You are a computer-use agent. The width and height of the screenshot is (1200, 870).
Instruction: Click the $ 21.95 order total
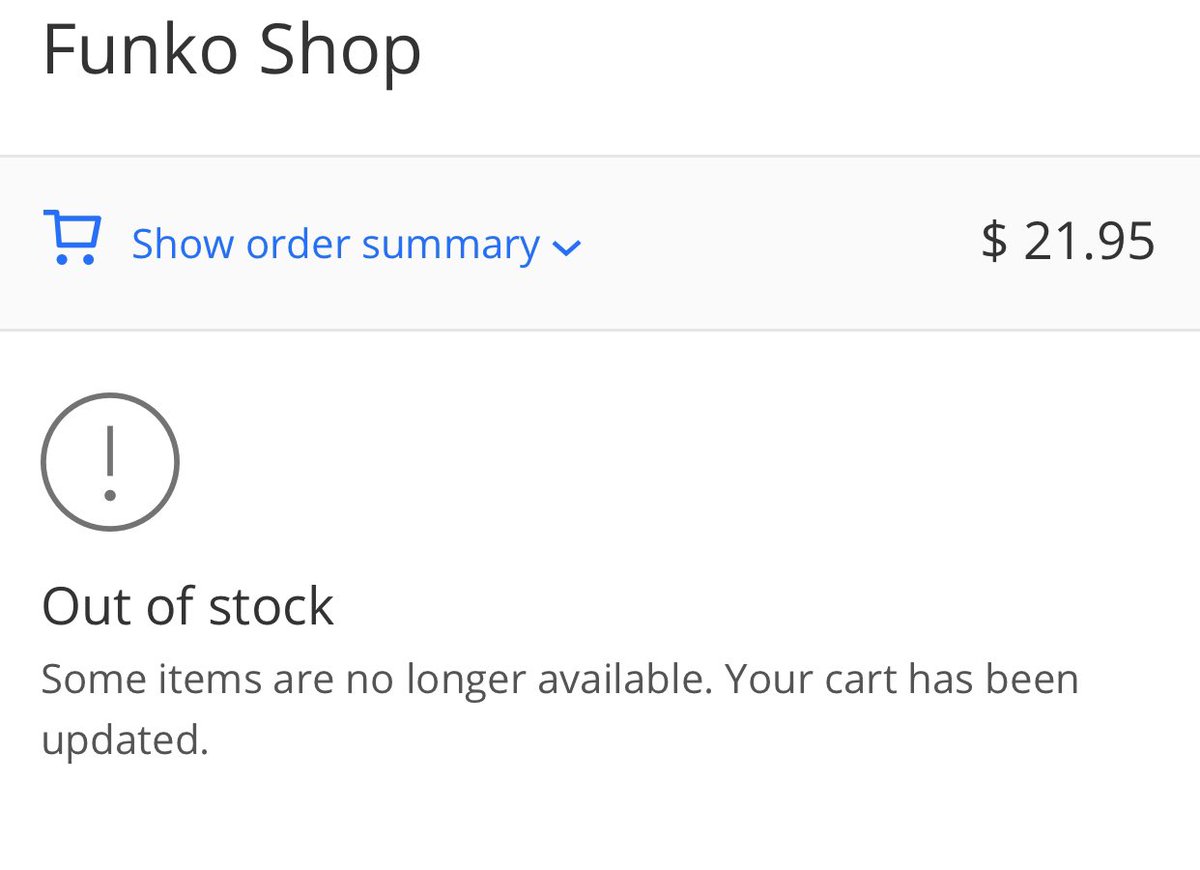pyautogui.click(x=1068, y=242)
